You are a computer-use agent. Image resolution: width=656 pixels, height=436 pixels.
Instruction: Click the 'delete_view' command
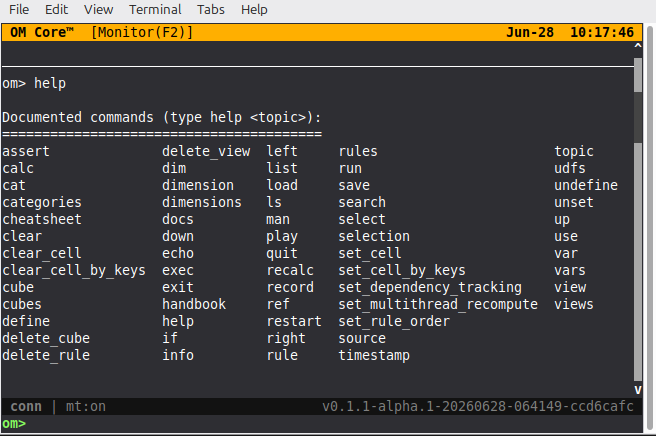pos(206,151)
